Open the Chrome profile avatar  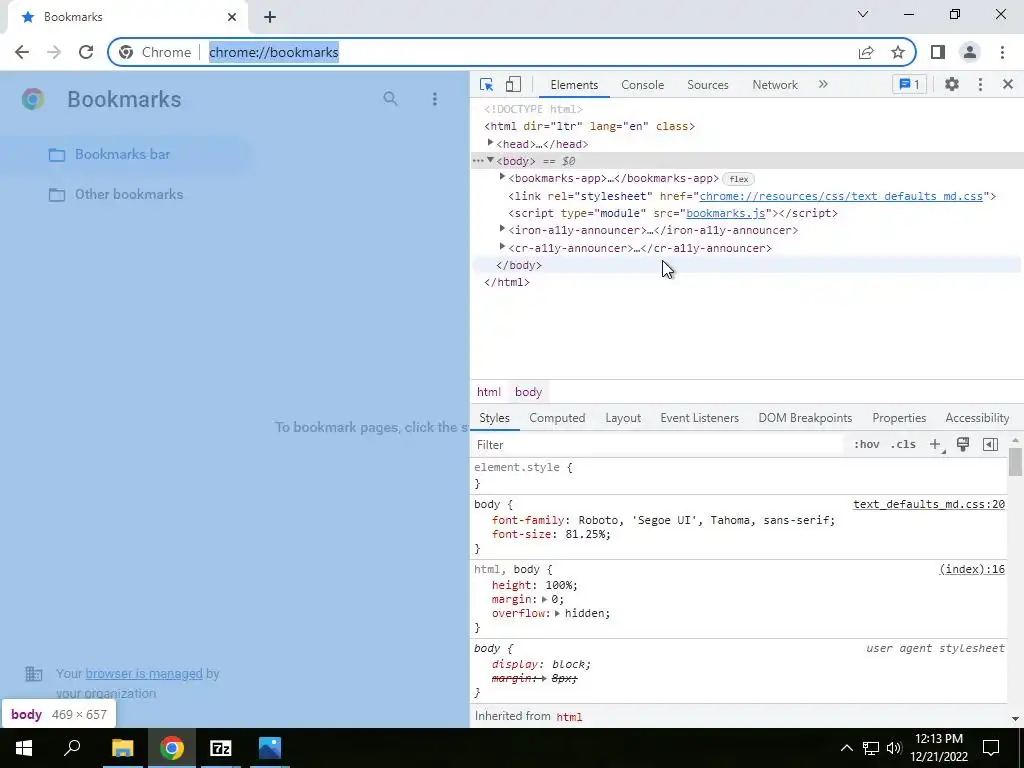tap(970, 52)
